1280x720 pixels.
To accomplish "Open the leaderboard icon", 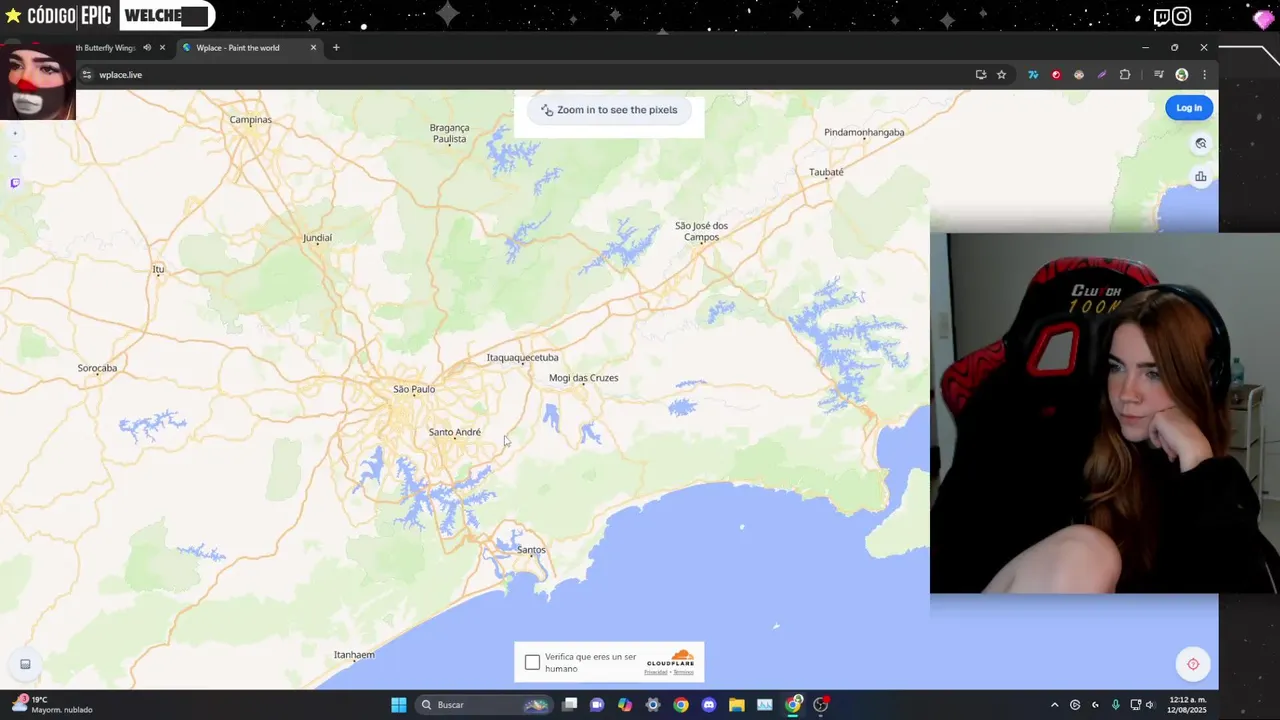I will 1201,177.
